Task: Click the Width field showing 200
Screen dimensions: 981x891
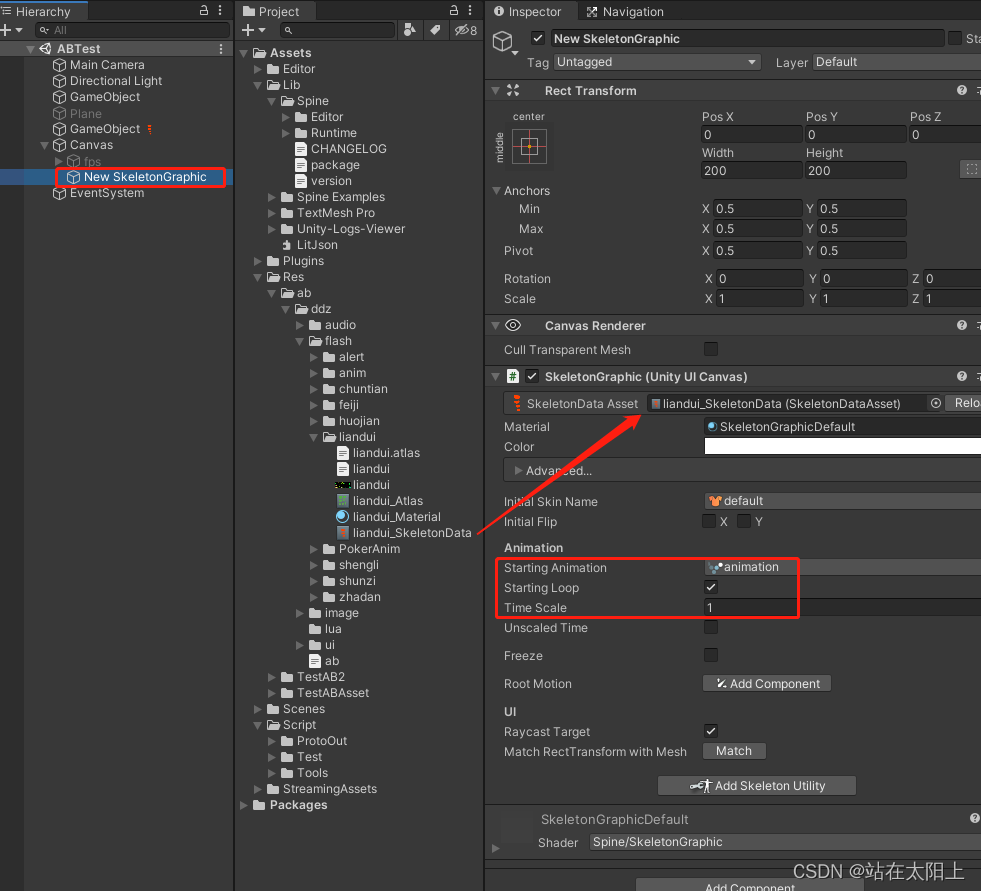Action: (x=751, y=170)
